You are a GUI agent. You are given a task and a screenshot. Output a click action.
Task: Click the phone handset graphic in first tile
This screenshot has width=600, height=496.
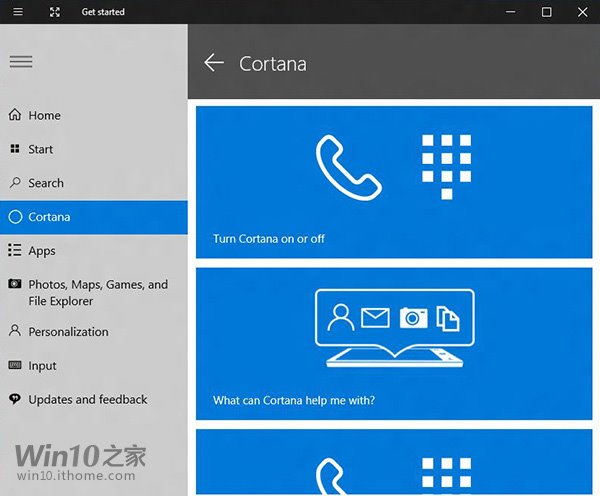pyautogui.click(x=349, y=167)
